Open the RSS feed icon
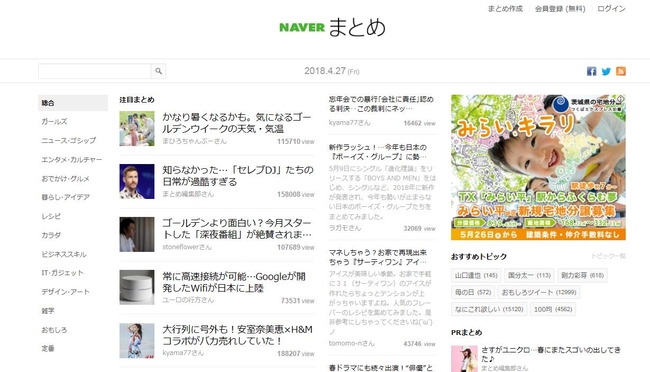 tap(621, 71)
